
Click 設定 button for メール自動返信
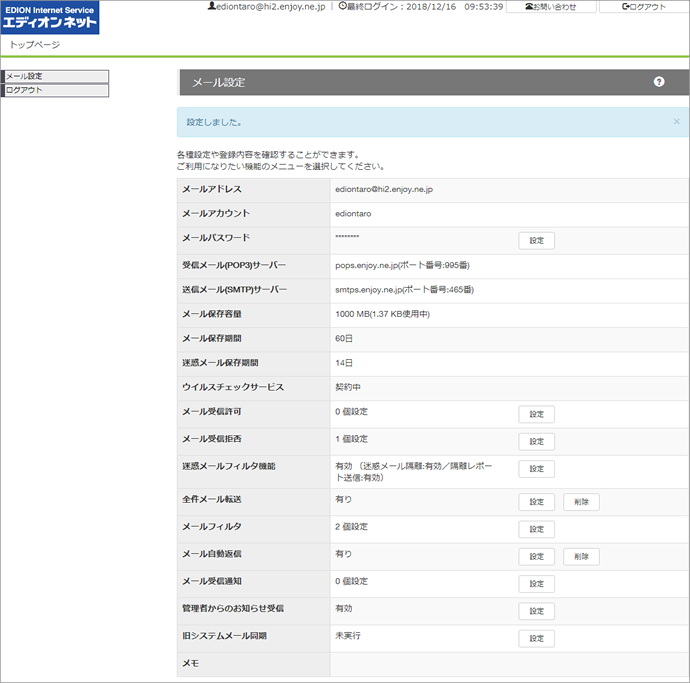click(536, 556)
